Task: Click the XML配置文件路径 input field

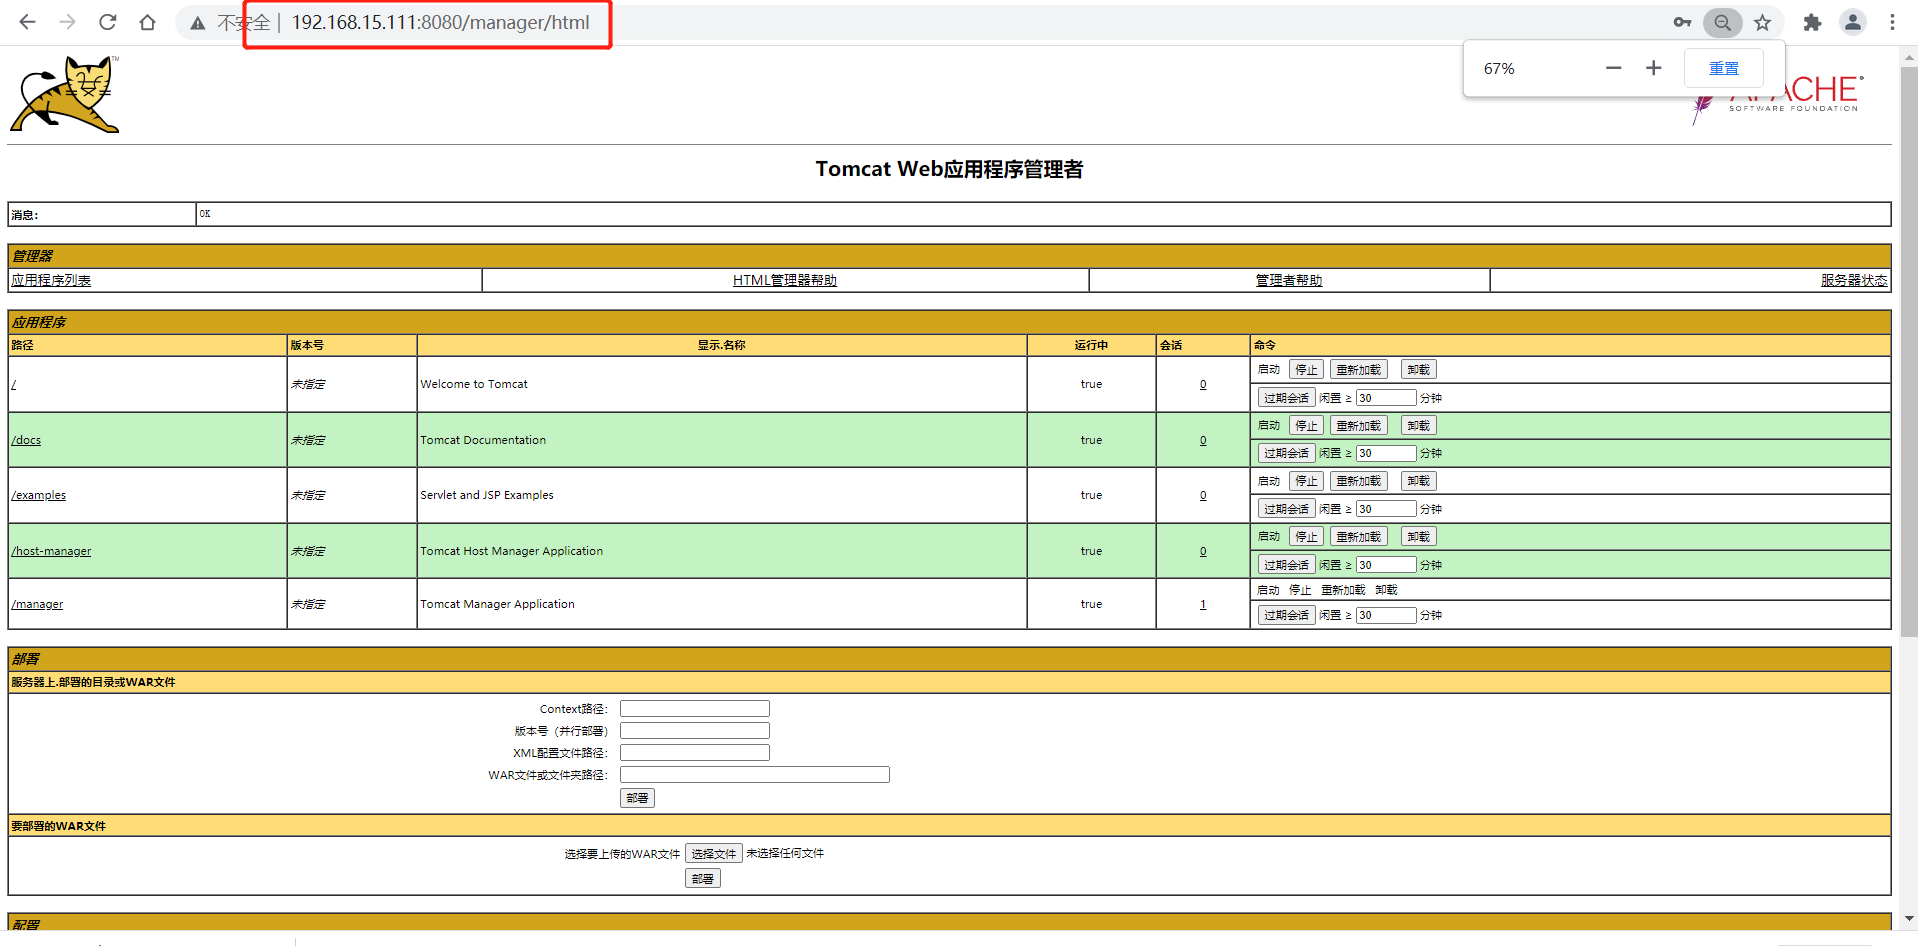Action: click(x=695, y=753)
